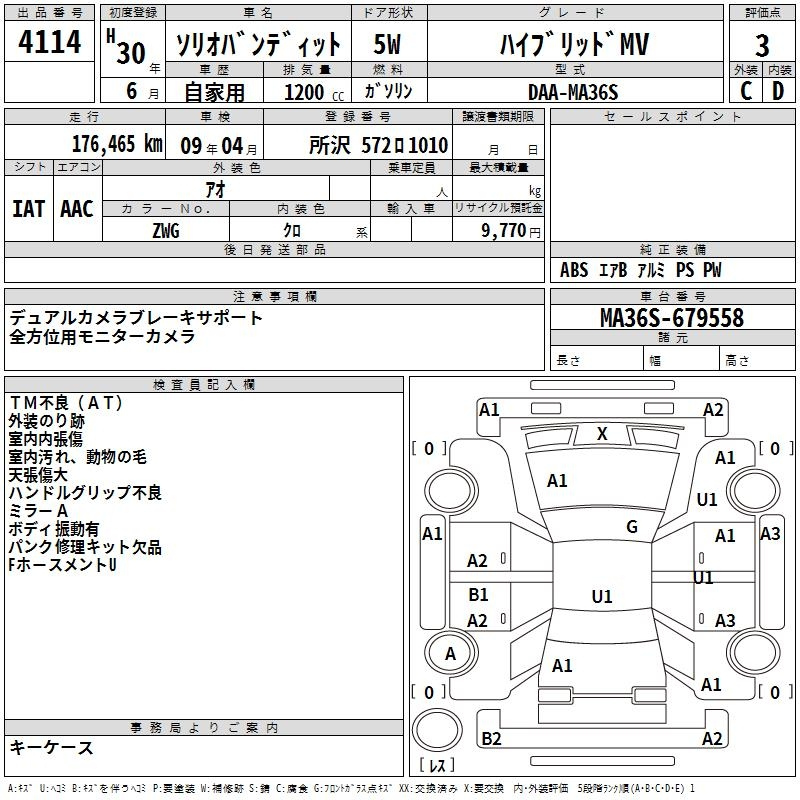The image size is (800, 800).
Task: Click the B1 damage mark on the diagram
Action: click(x=478, y=595)
